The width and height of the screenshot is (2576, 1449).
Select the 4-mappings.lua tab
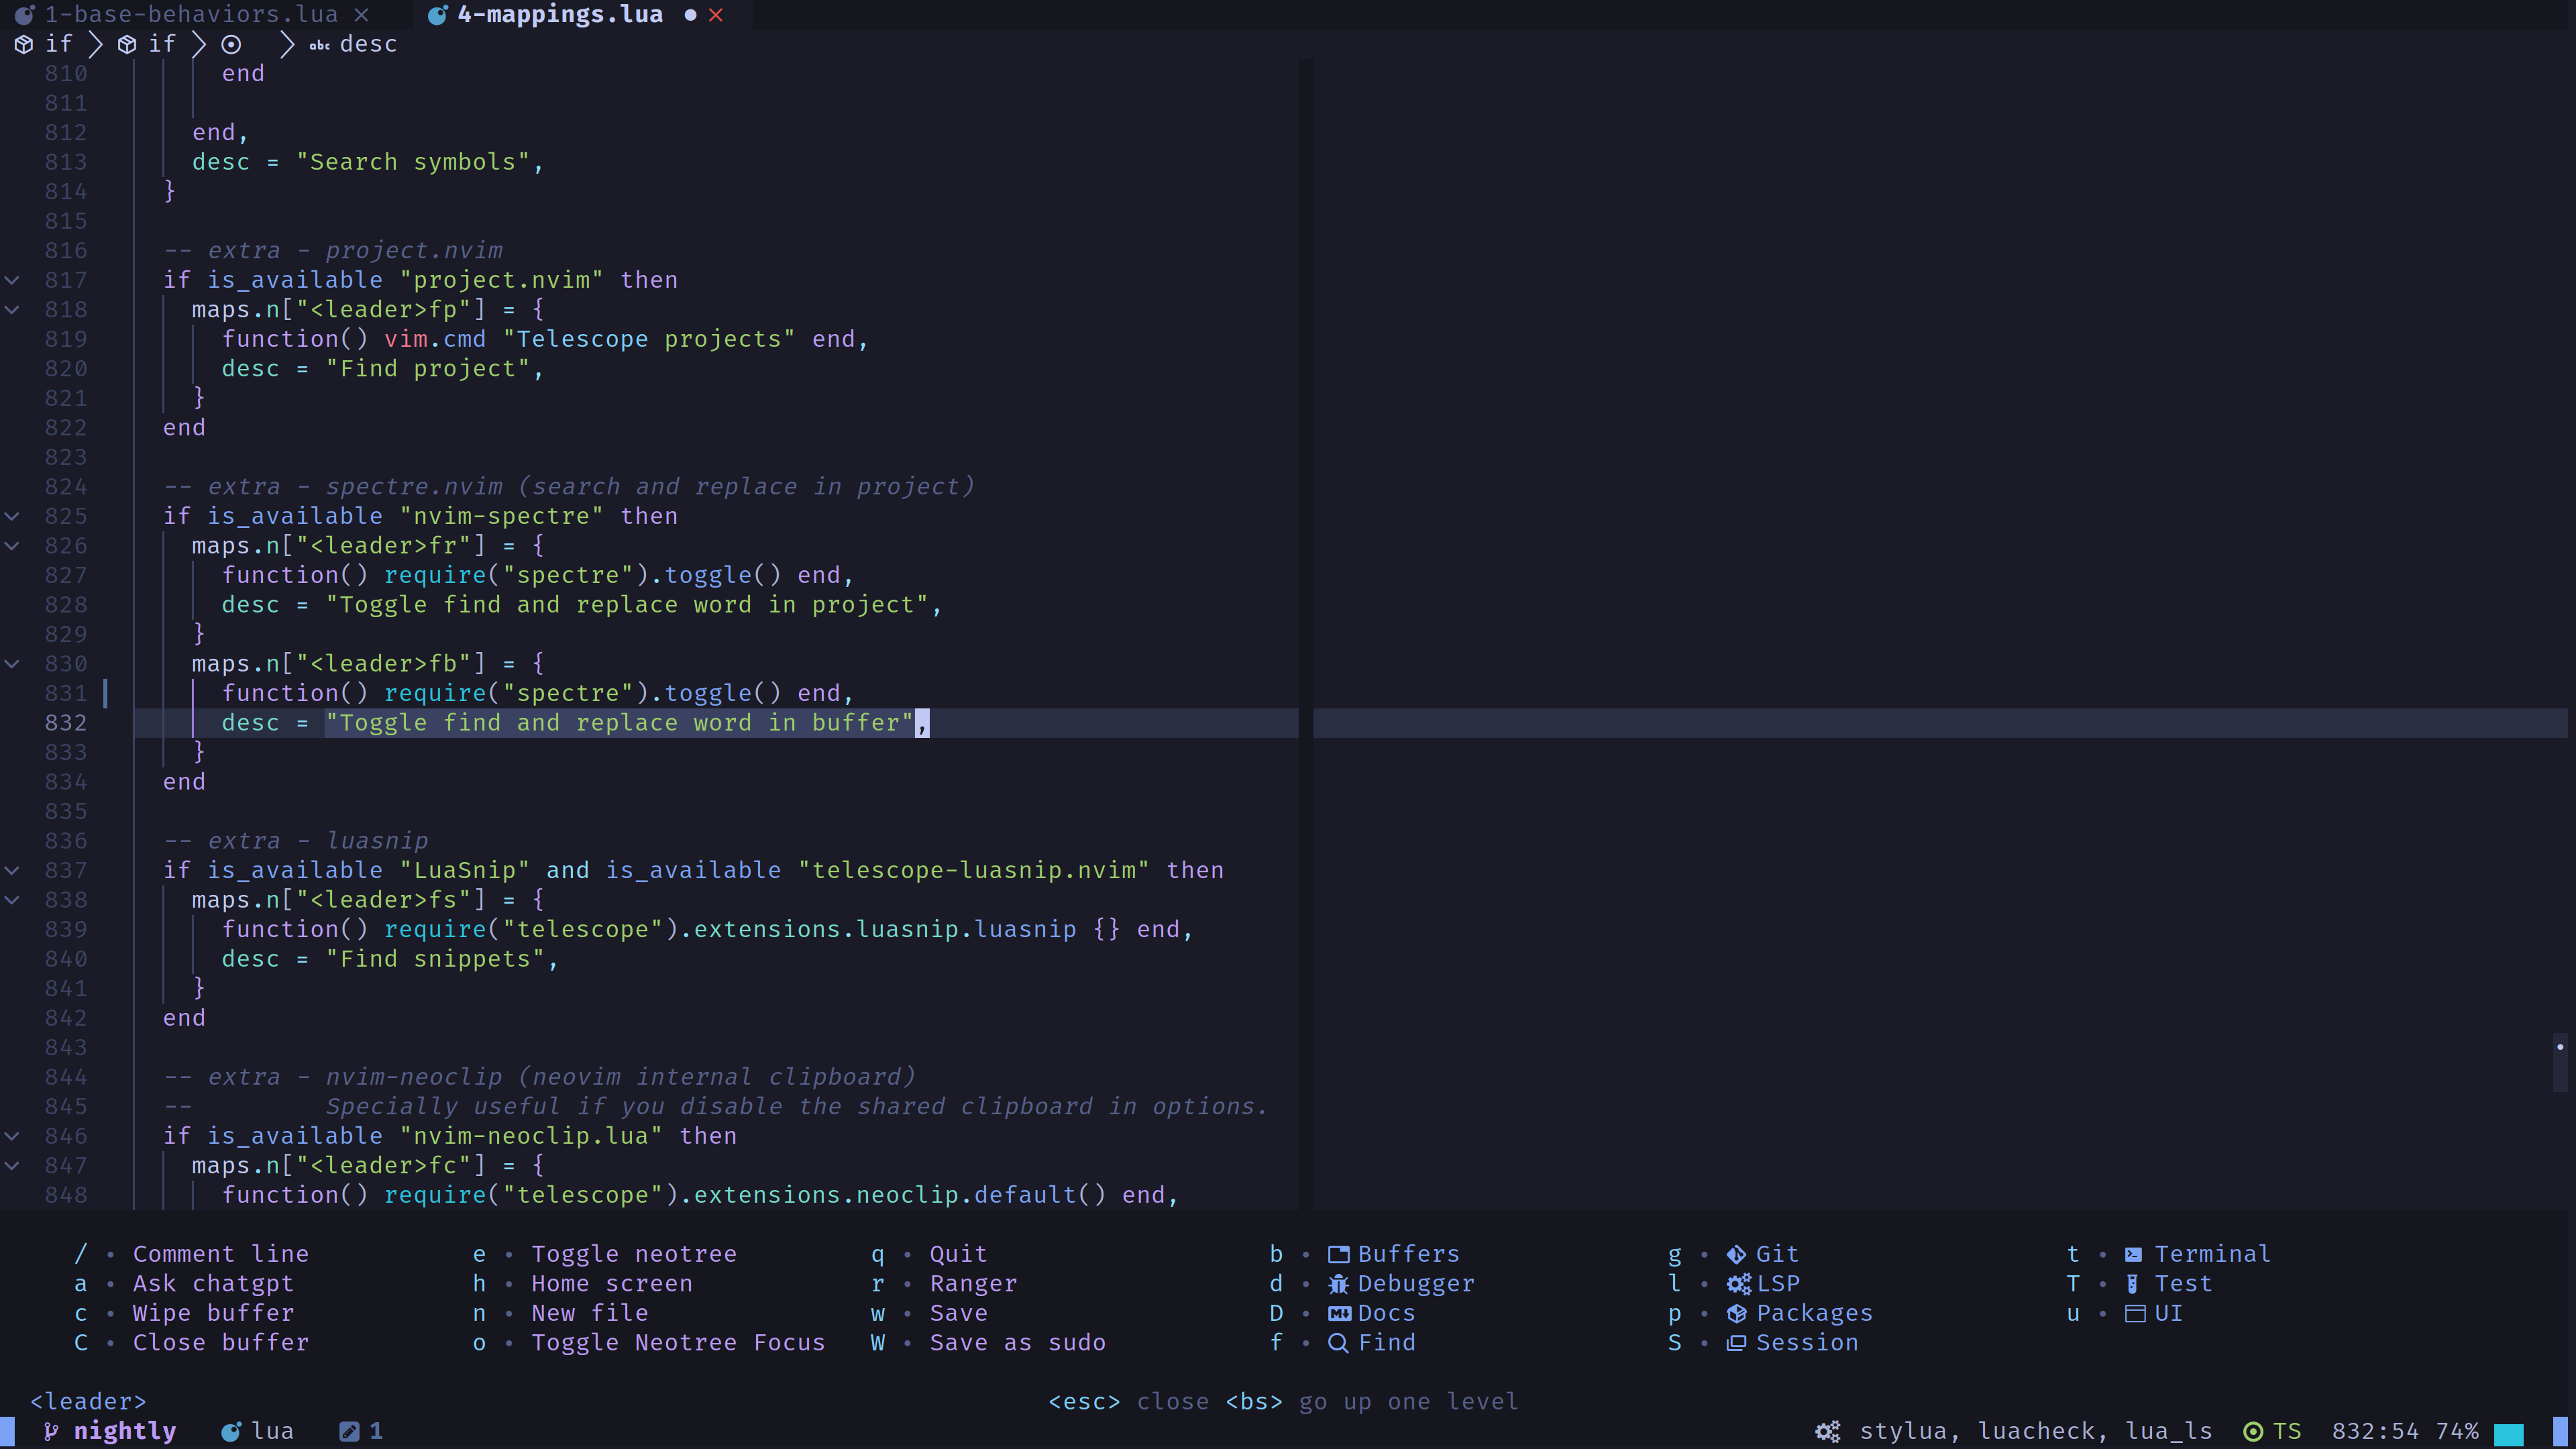[x=558, y=14]
